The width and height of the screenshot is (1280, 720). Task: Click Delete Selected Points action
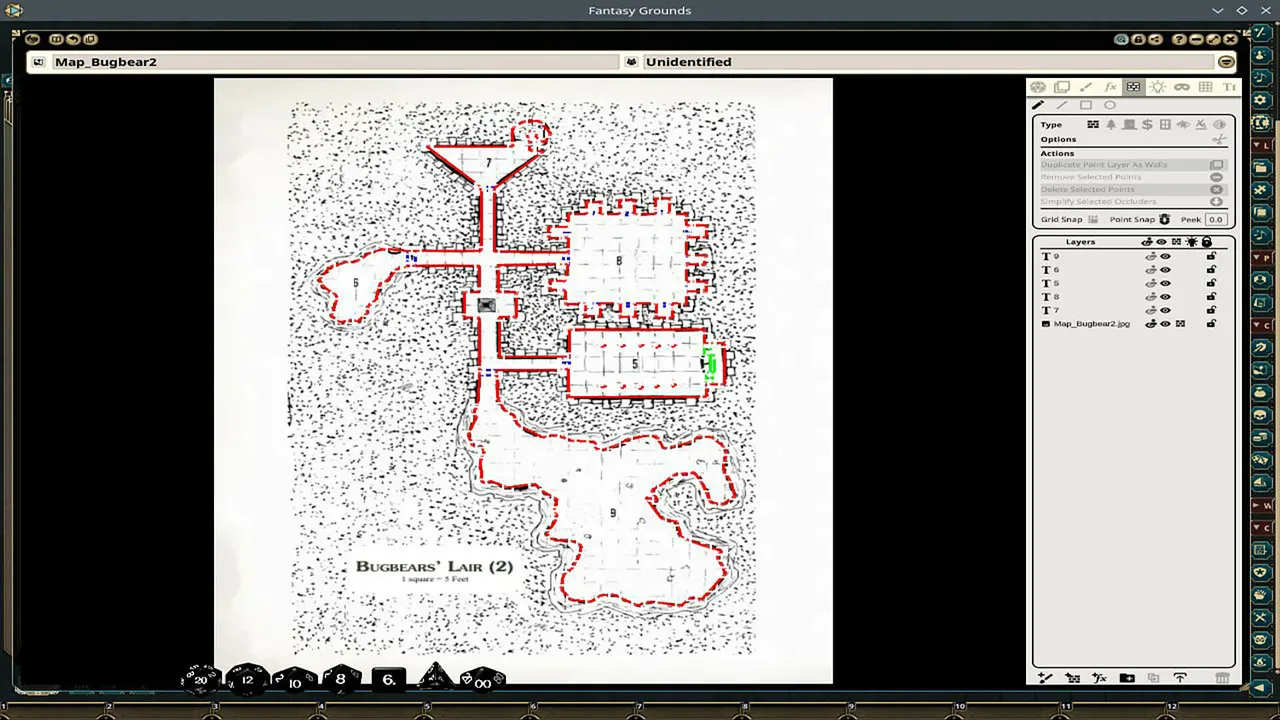[1132, 189]
